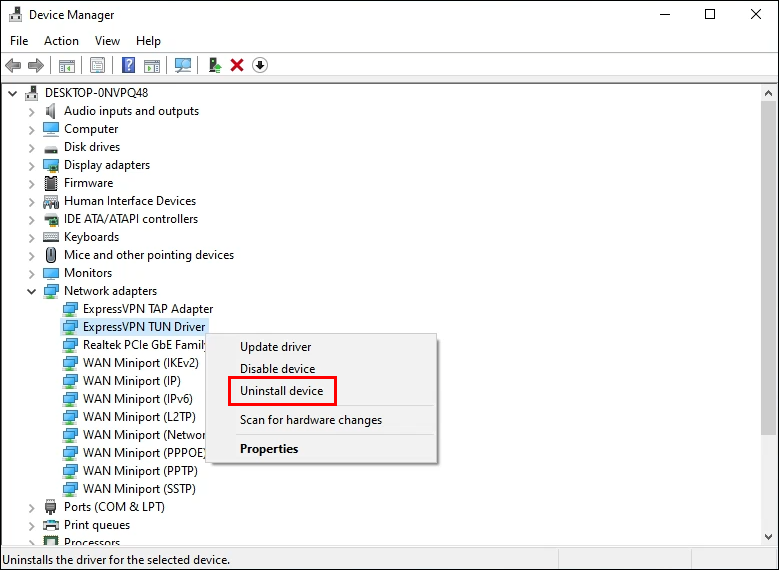Image resolution: width=779 pixels, height=570 pixels.
Task: Select Realtek PCIe GbE Family adapter
Action: pyautogui.click(x=144, y=345)
